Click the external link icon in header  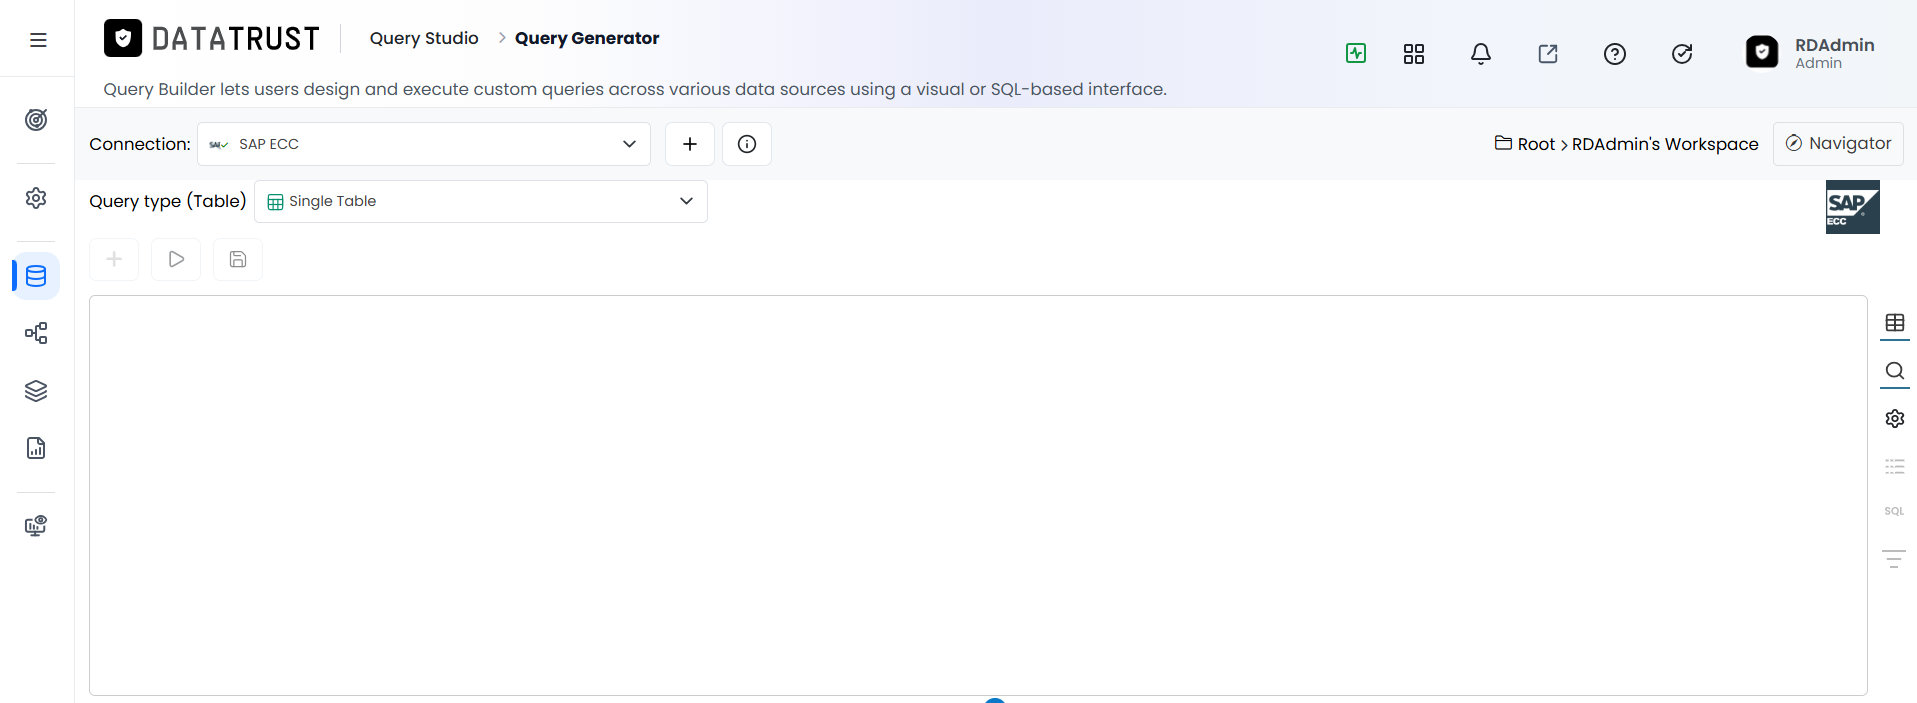click(1548, 54)
